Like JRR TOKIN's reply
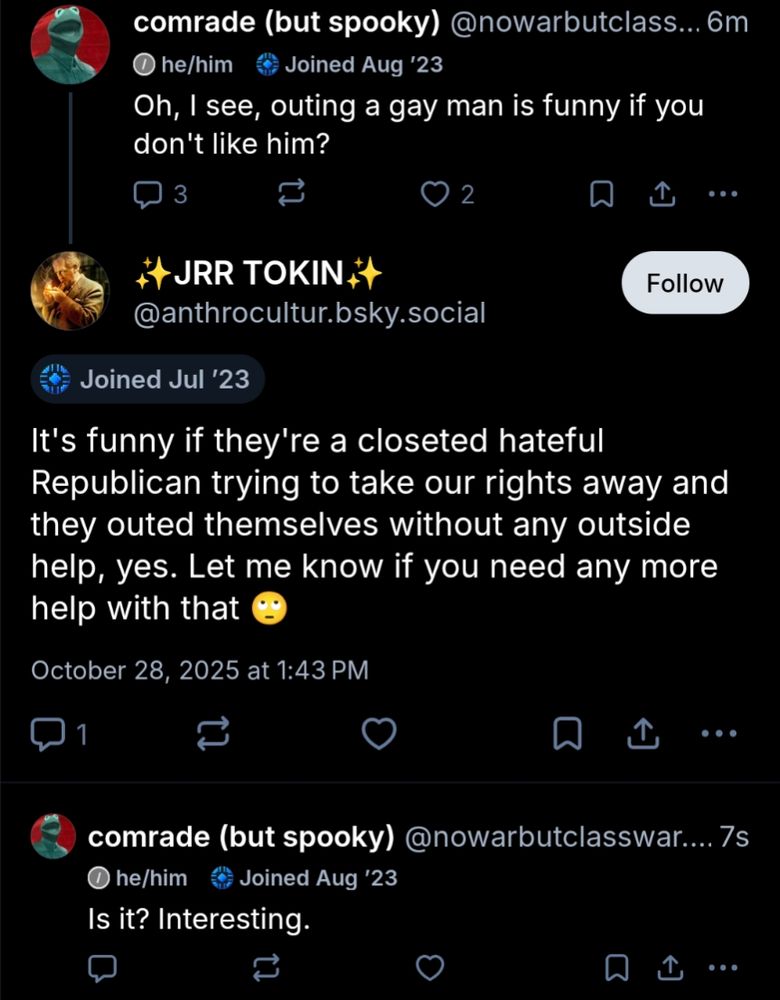The height and width of the screenshot is (1000, 780). (378, 733)
